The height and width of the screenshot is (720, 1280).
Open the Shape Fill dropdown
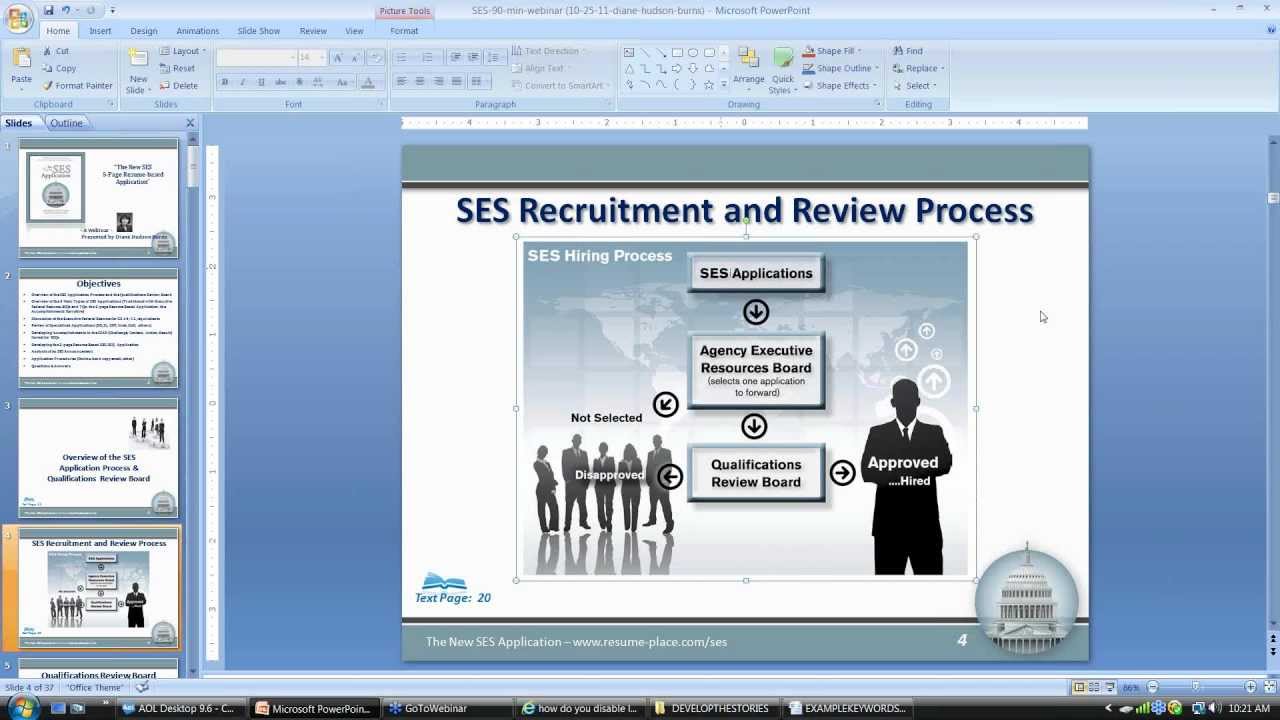(x=831, y=51)
